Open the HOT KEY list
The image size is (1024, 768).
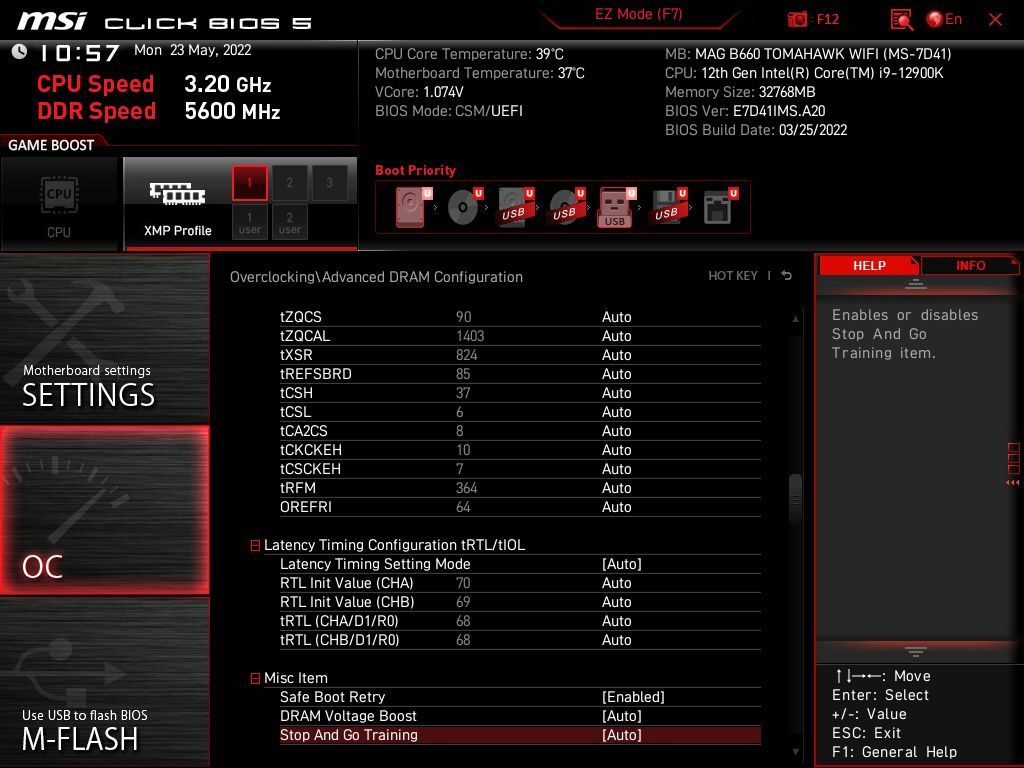[x=733, y=276]
